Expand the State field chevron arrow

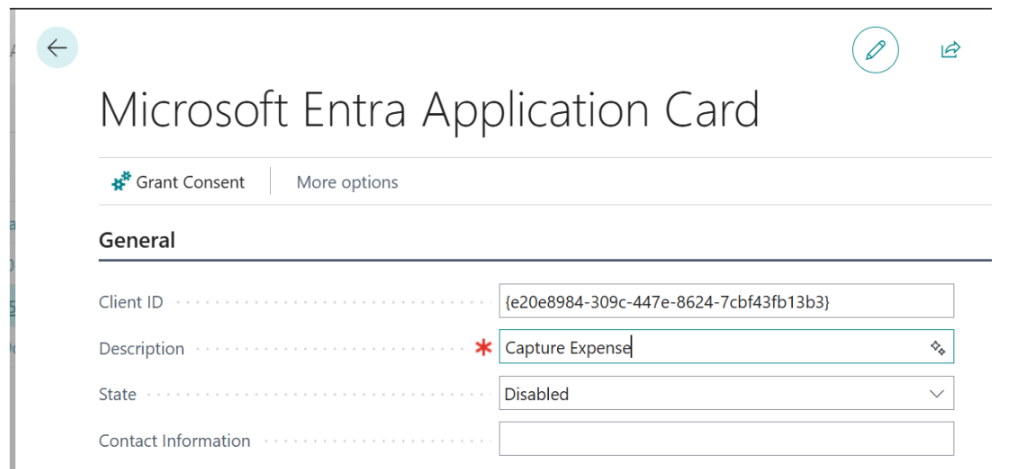click(x=937, y=394)
